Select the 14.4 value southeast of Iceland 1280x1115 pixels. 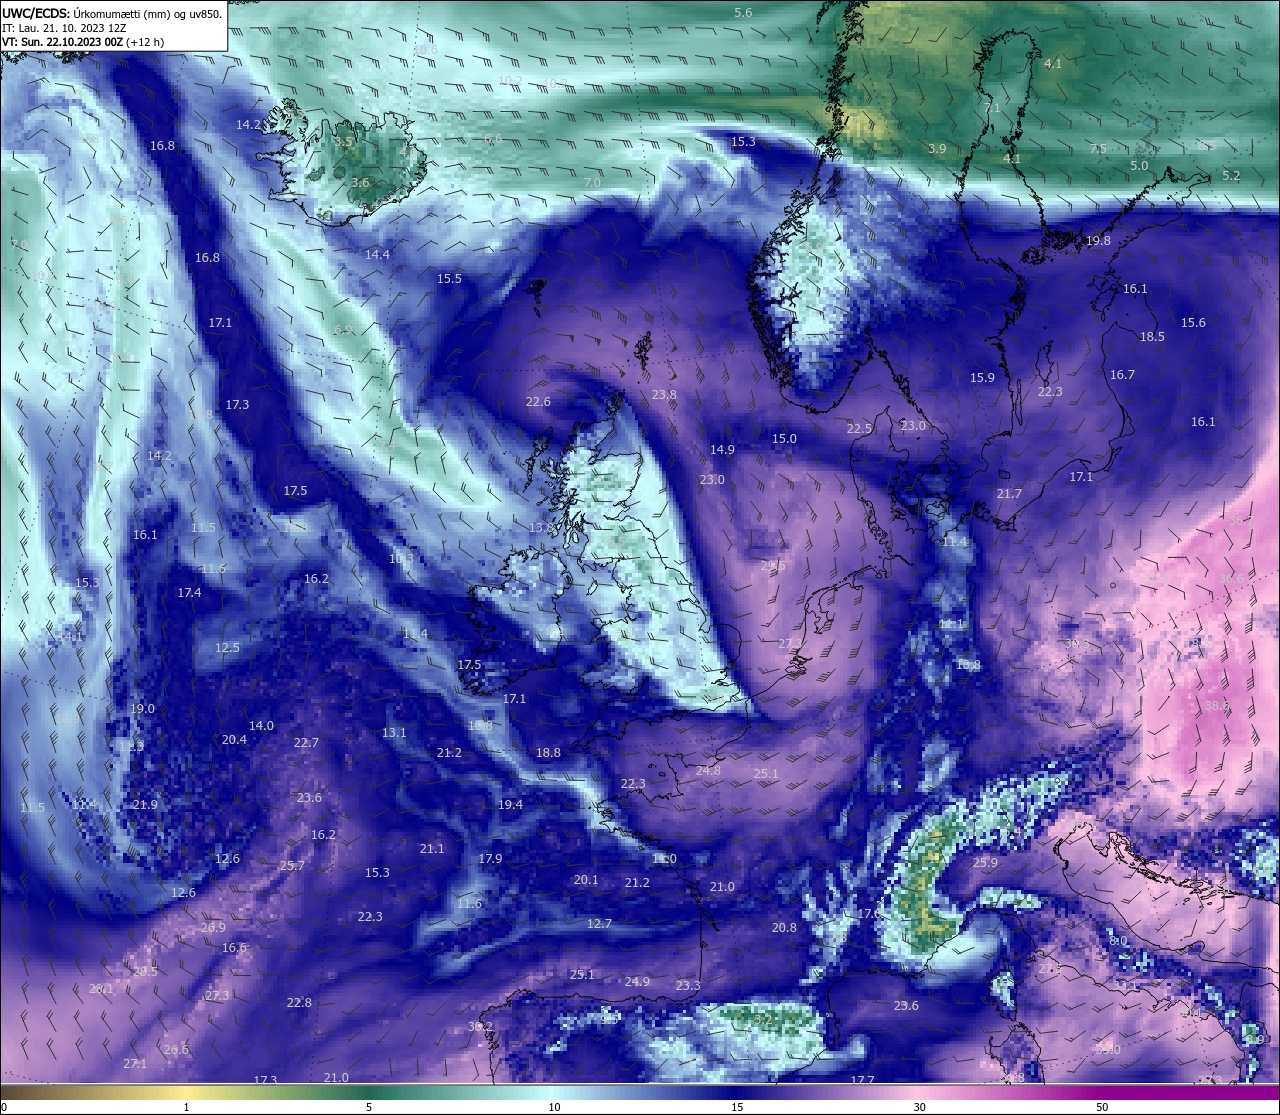pos(377,255)
